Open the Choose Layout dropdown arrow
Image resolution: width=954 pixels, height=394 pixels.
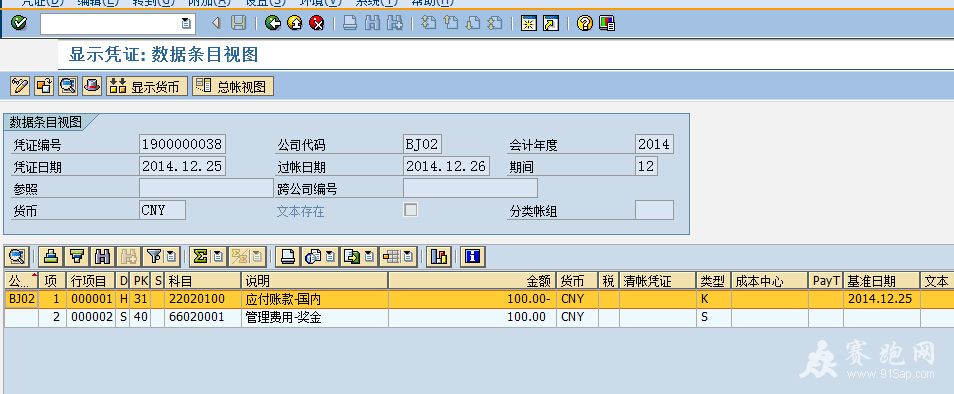pyautogui.click(x=409, y=257)
